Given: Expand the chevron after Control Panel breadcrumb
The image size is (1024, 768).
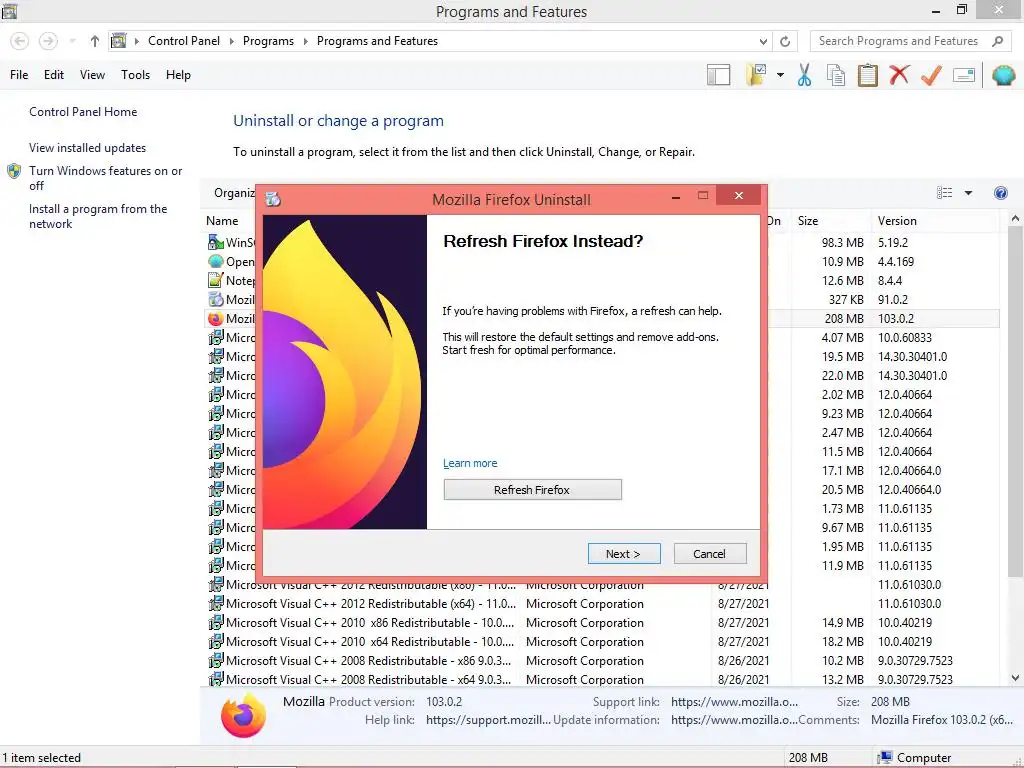Looking at the screenshot, I should [x=231, y=41].
